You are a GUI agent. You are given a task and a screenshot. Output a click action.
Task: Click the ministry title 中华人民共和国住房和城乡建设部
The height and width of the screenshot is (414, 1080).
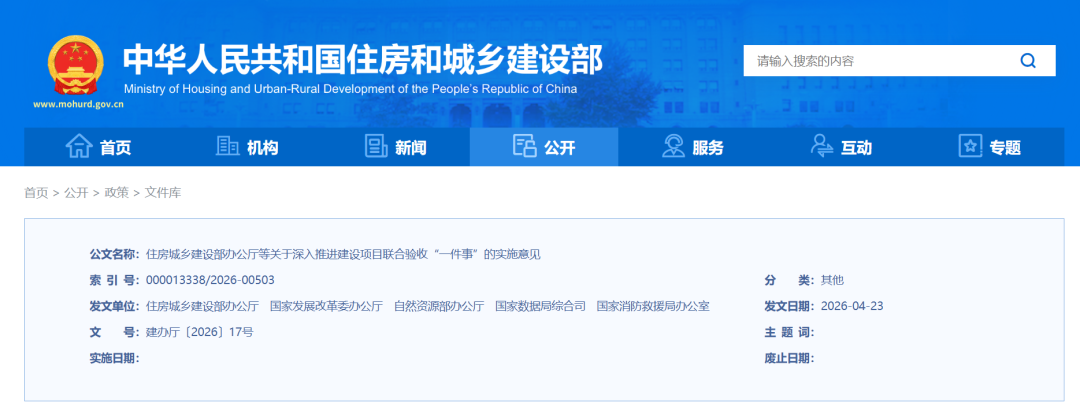[x=363, y=61]
